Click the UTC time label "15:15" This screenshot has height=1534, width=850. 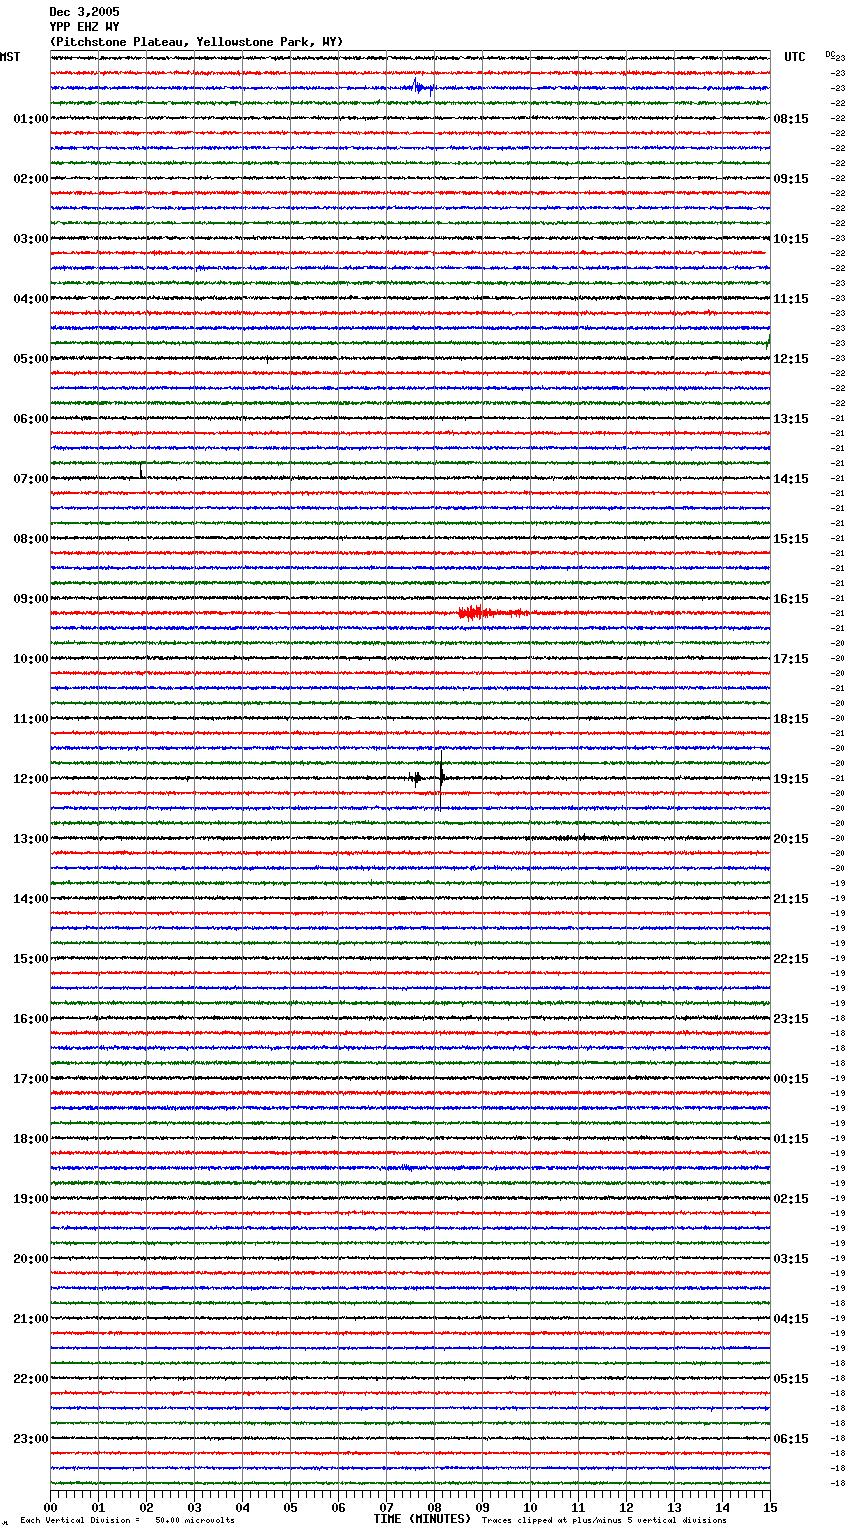pos(791,539)
